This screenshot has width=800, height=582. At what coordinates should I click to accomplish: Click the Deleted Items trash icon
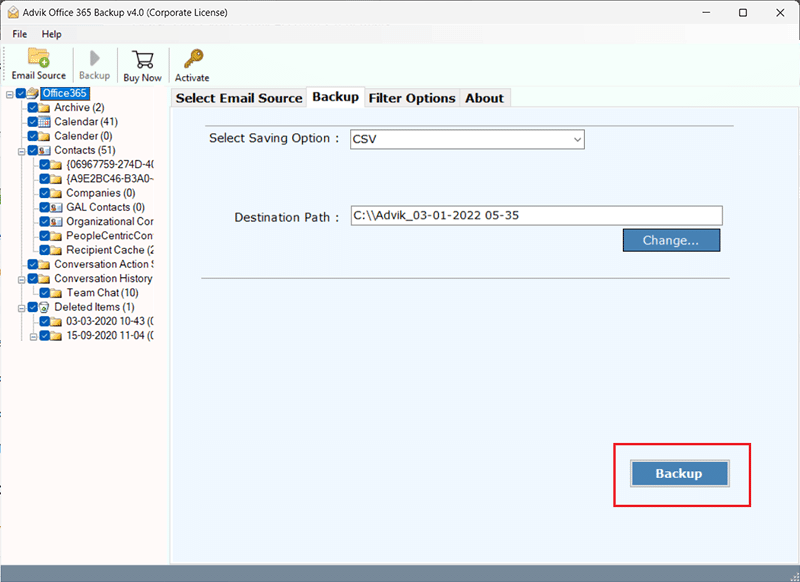tap(44, 307)
